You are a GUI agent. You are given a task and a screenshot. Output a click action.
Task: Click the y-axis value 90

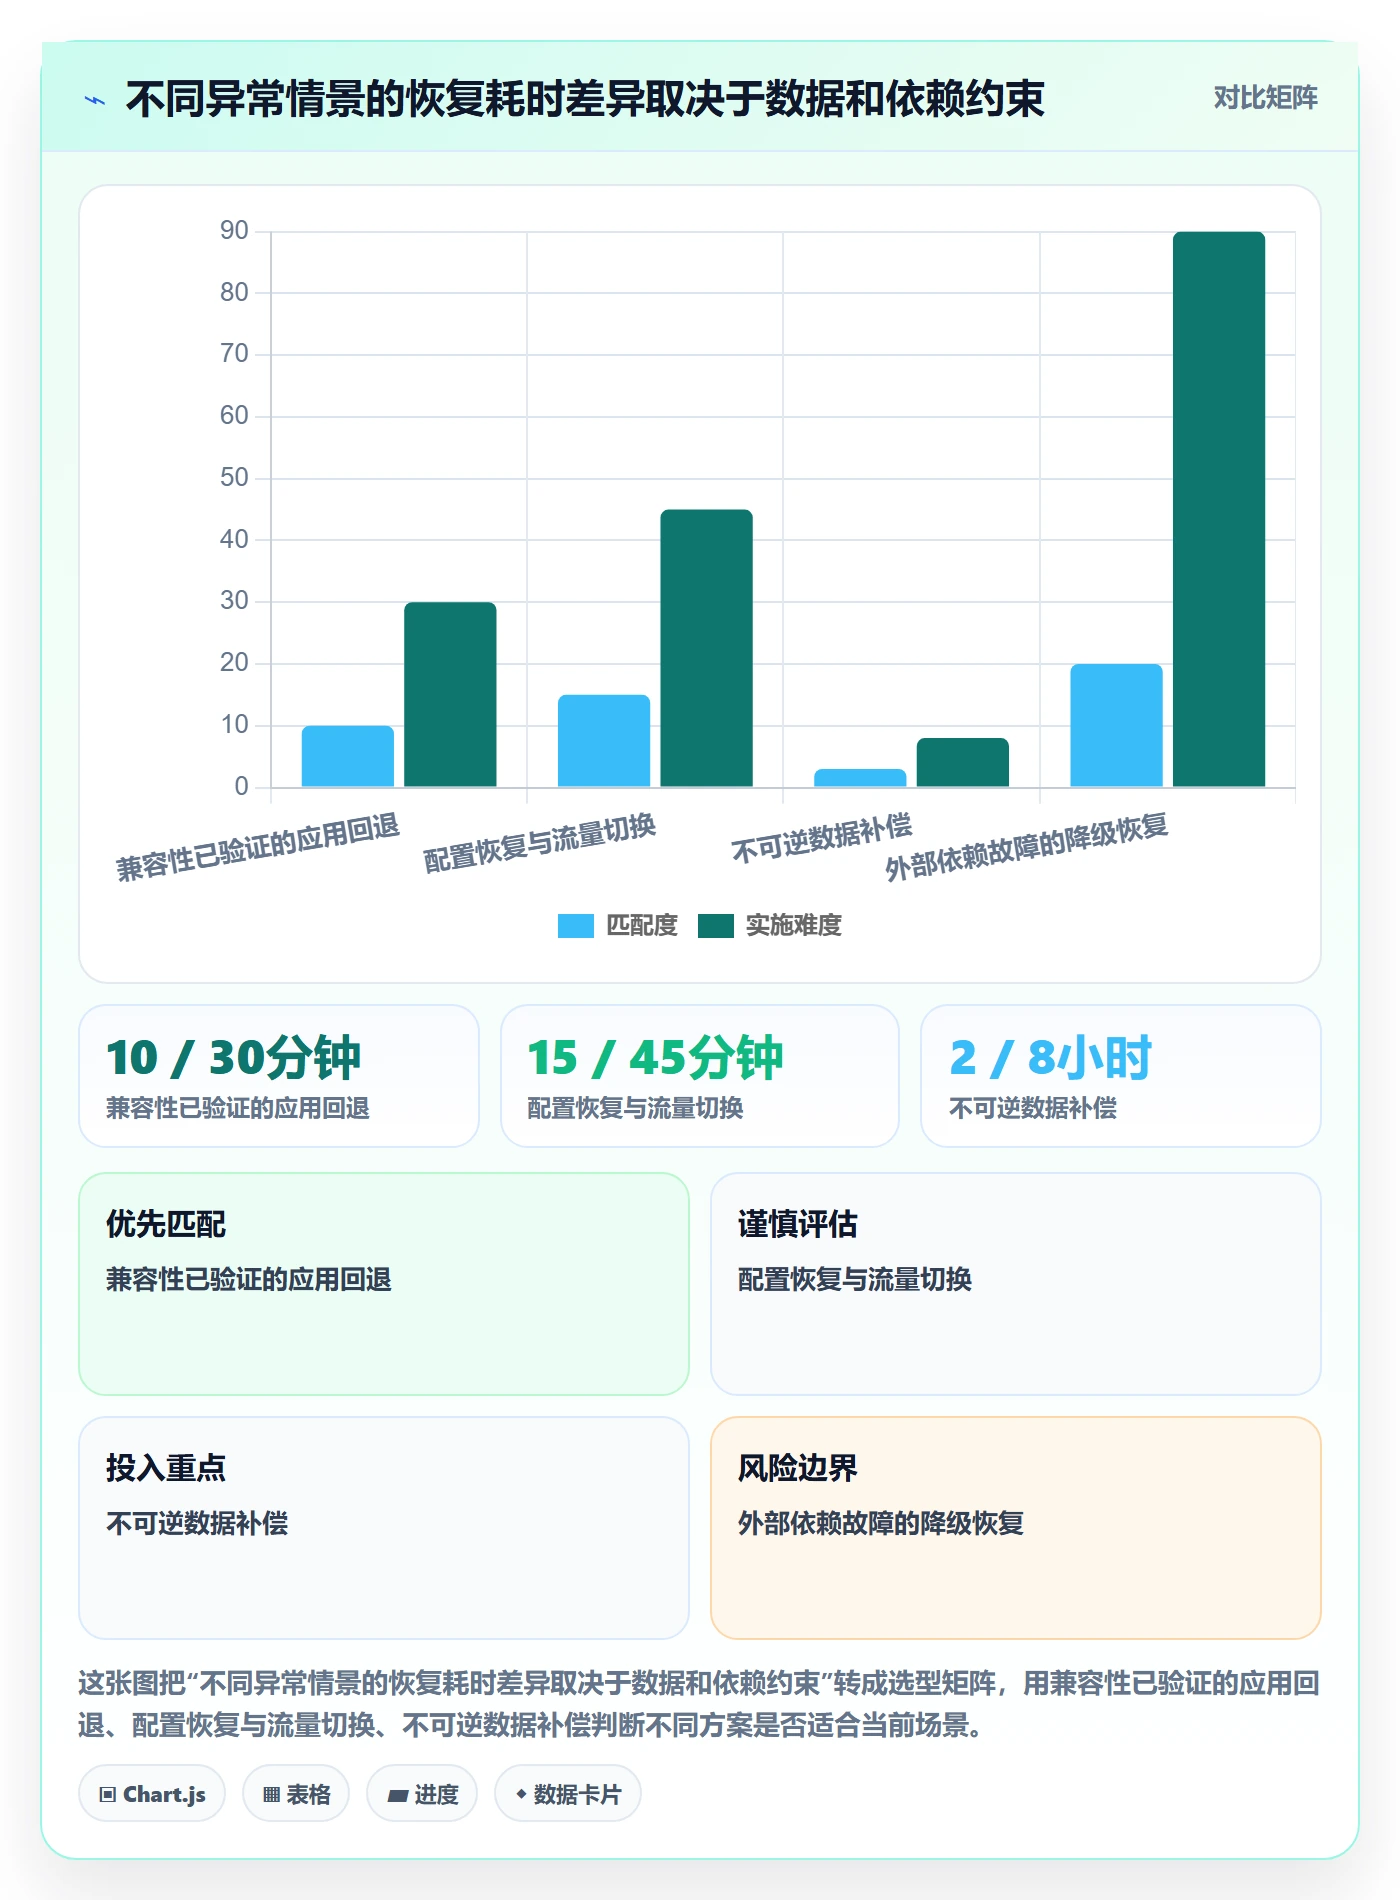point(234,231)
